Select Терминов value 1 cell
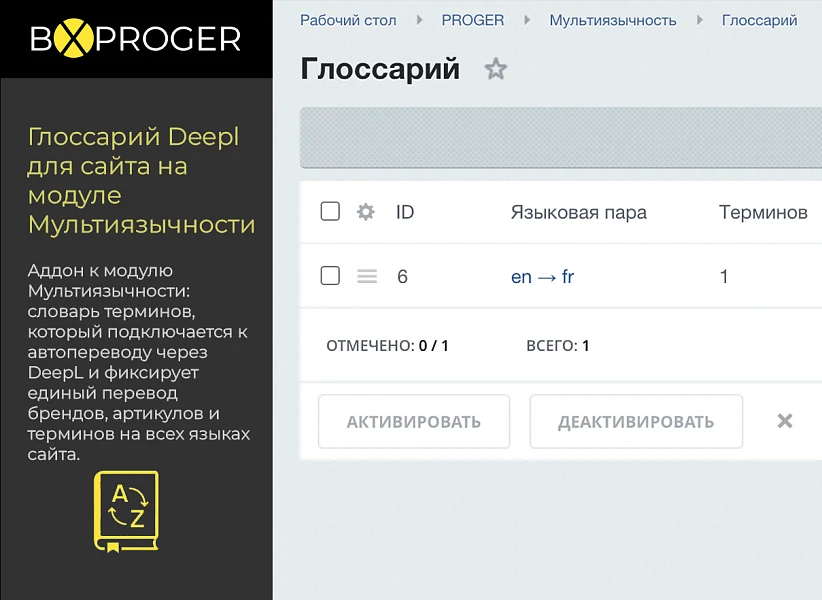 [x=724, y=276]
